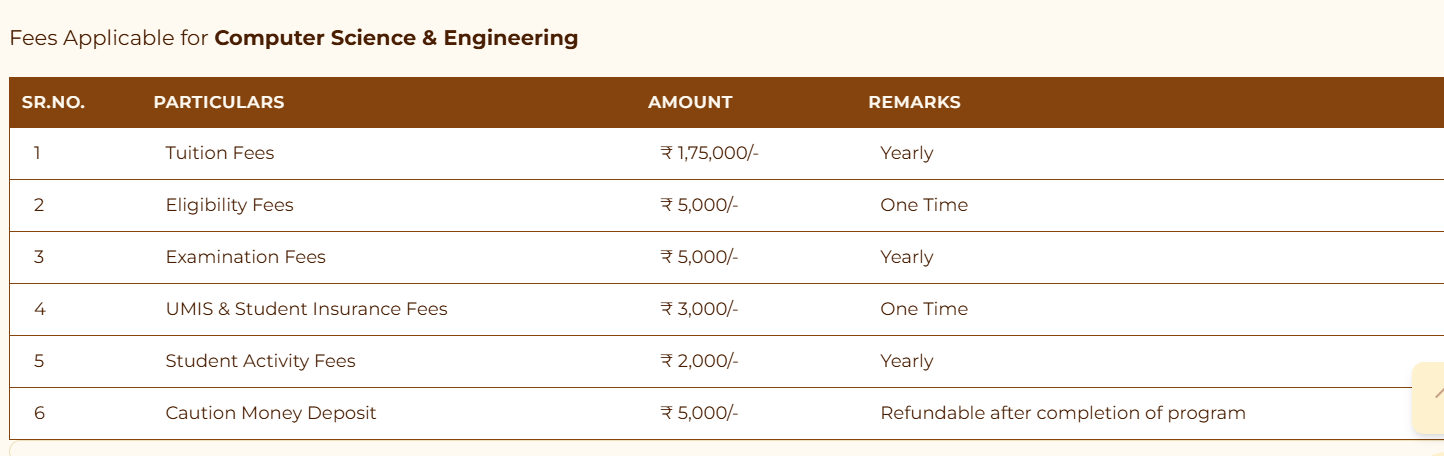
Task: Click the scroll-to-top arrow button
Action: point(1430,397)
